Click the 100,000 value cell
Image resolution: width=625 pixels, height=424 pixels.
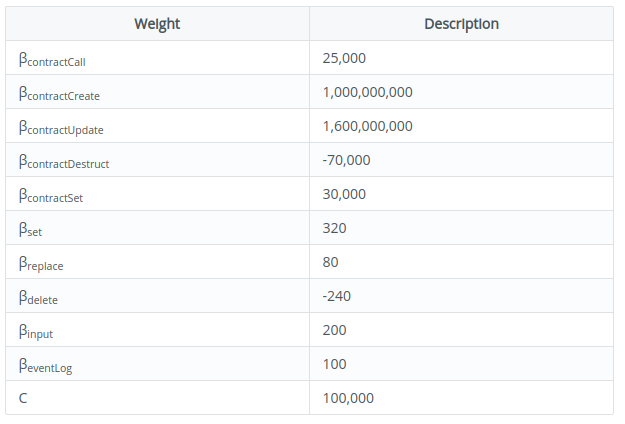pyautogui.click(x=349, y=398)
